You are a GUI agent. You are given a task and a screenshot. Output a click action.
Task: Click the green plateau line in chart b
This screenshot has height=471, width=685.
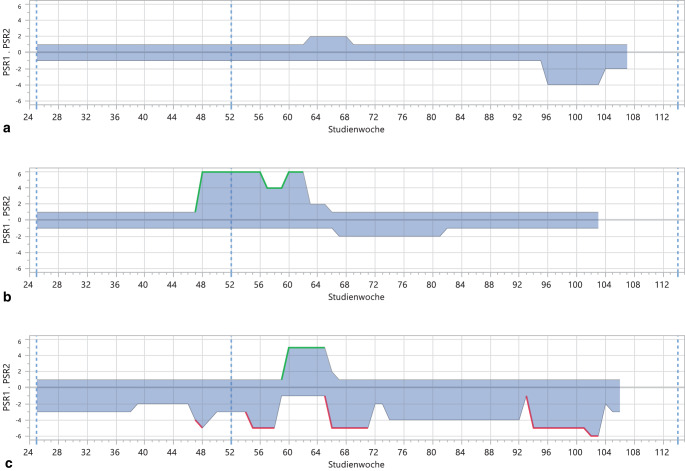230,172
